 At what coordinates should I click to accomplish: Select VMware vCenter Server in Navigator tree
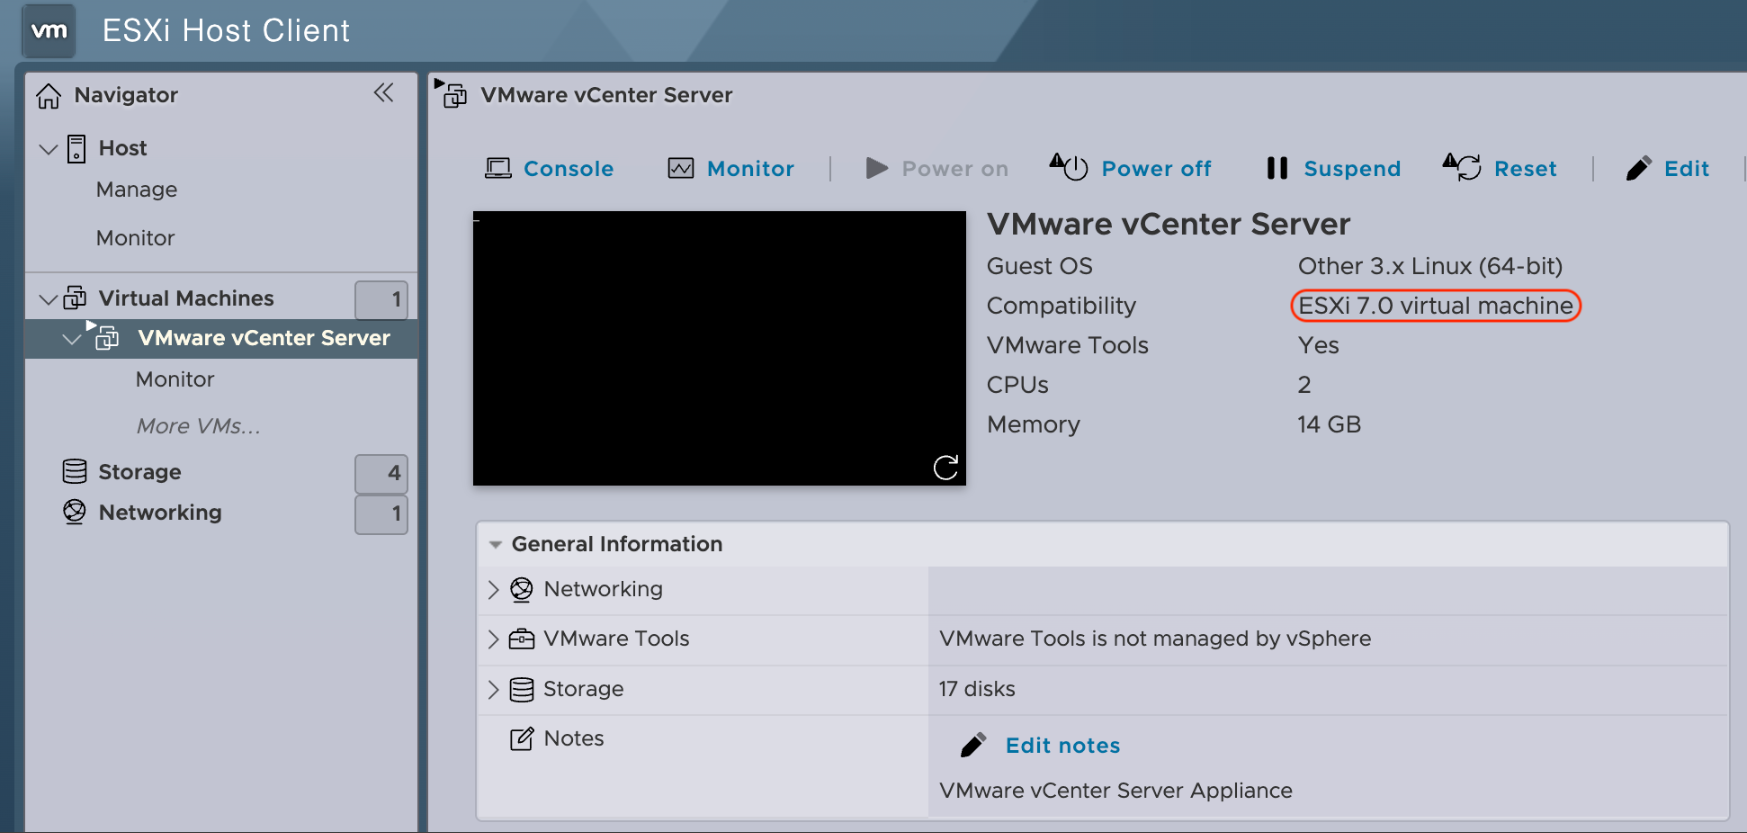(264, 338)
